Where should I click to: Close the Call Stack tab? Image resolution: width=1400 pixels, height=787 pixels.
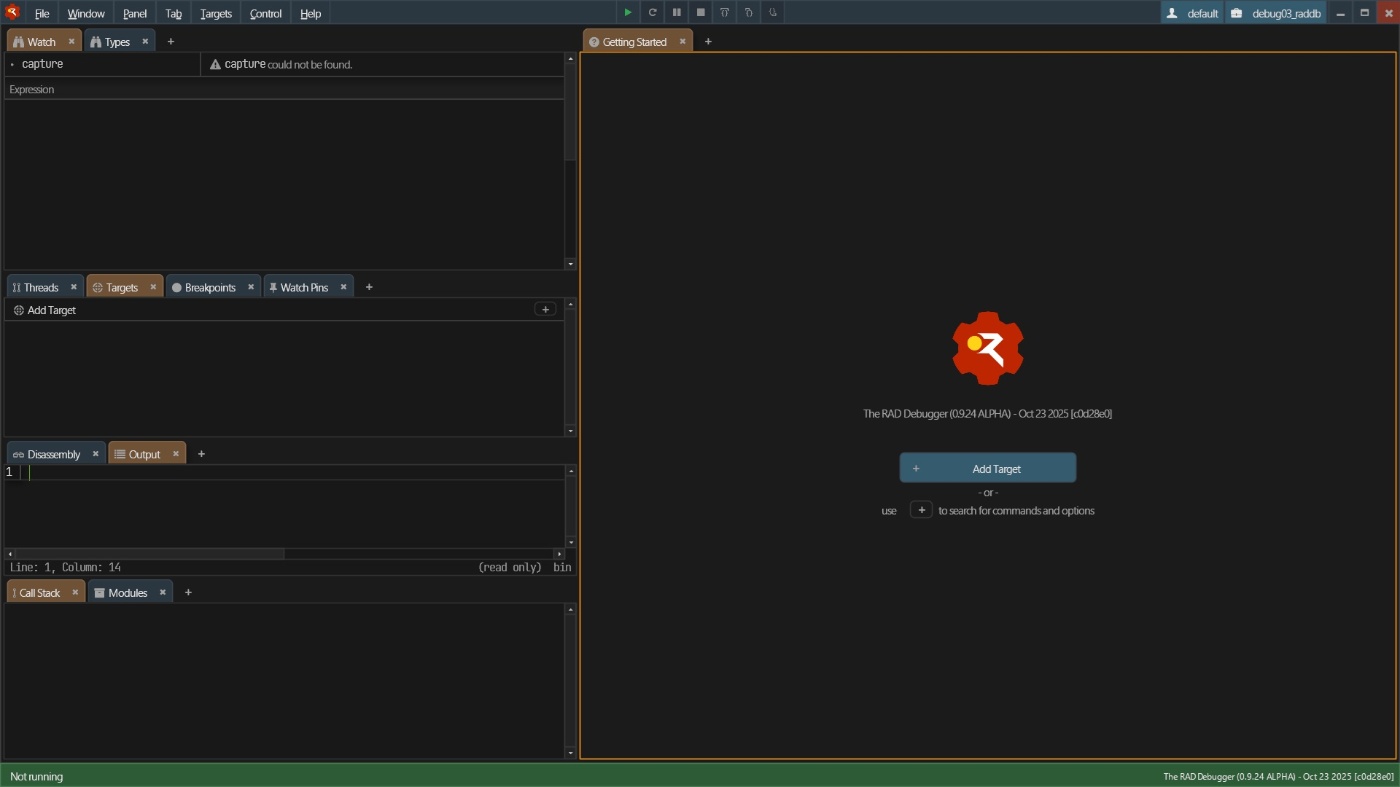tap(74, 592)
